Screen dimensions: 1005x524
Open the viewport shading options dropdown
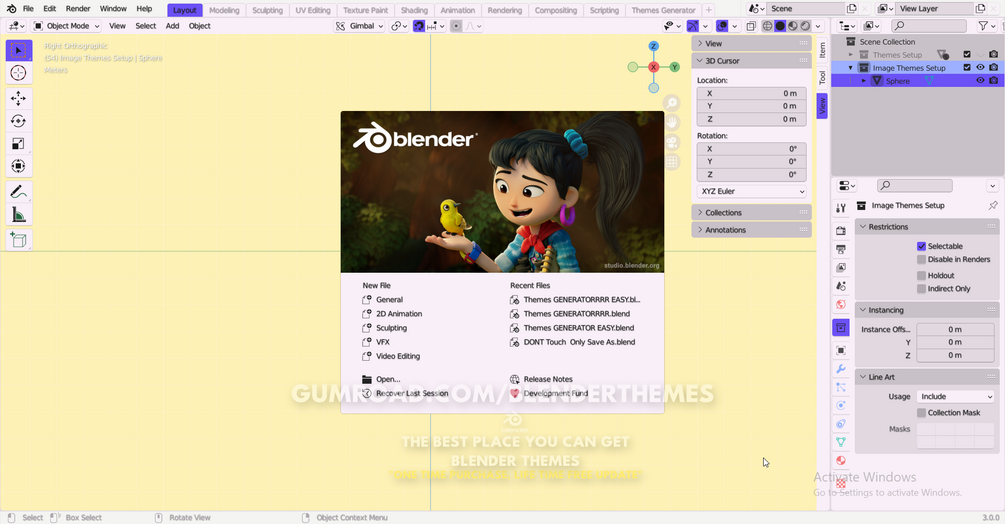tap(818, 26)
